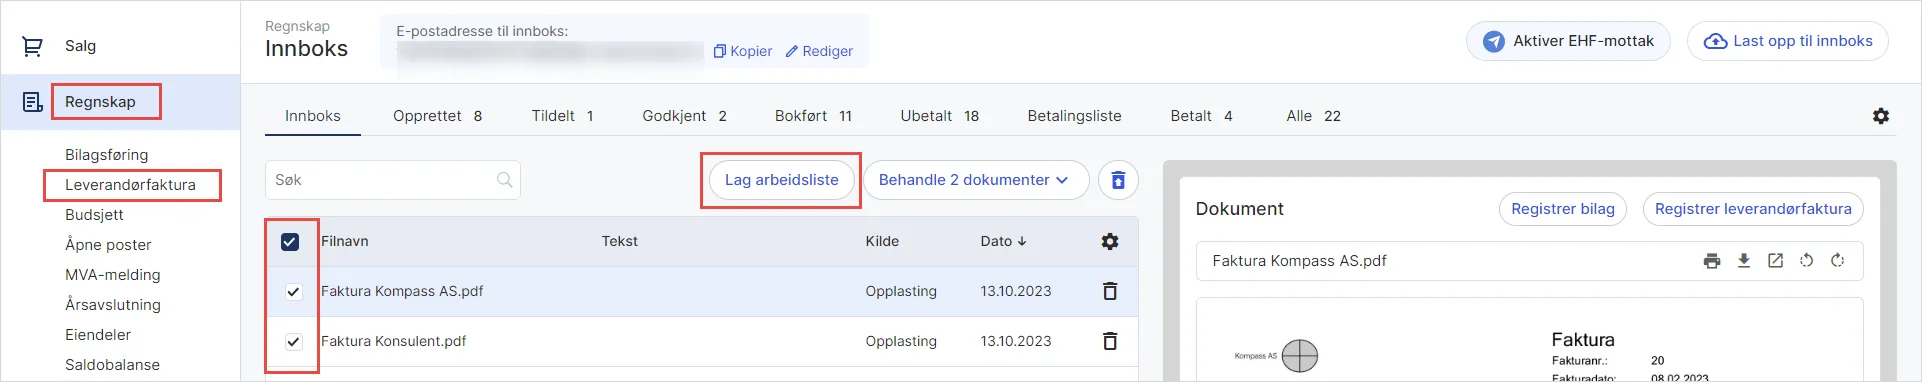Uncheck the Faktura Kompass AS.pdf checkbox

click(293, 292)
